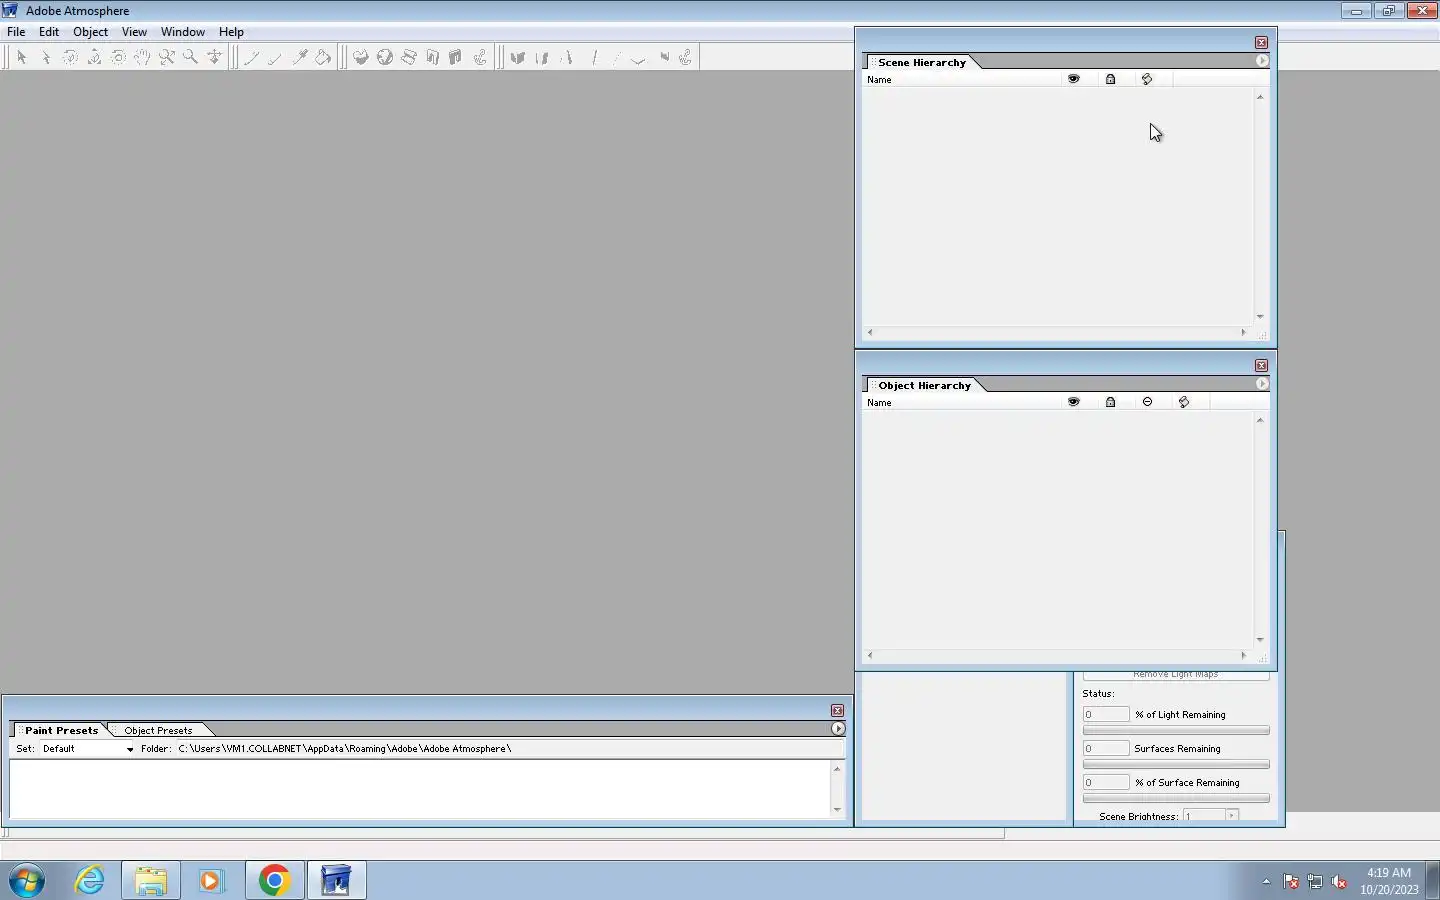Click Scene Hierarchy scroll left arrow
The image size is (1440, 900).
(870, 332)
